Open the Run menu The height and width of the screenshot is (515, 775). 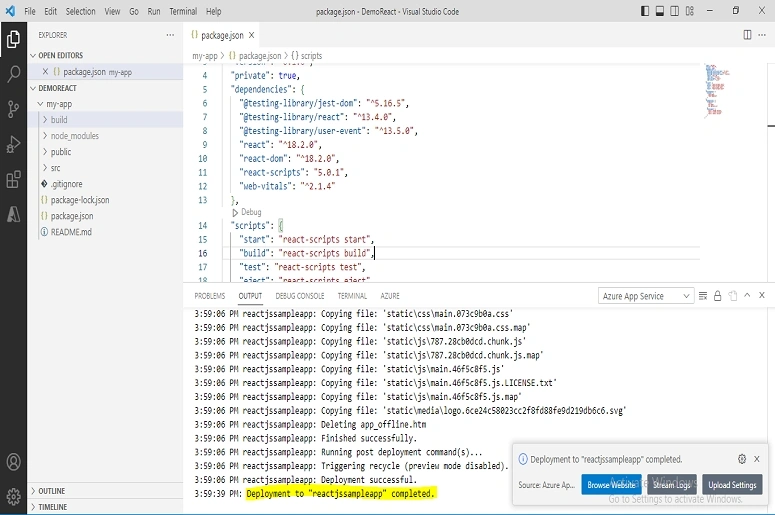click(154, 11)
